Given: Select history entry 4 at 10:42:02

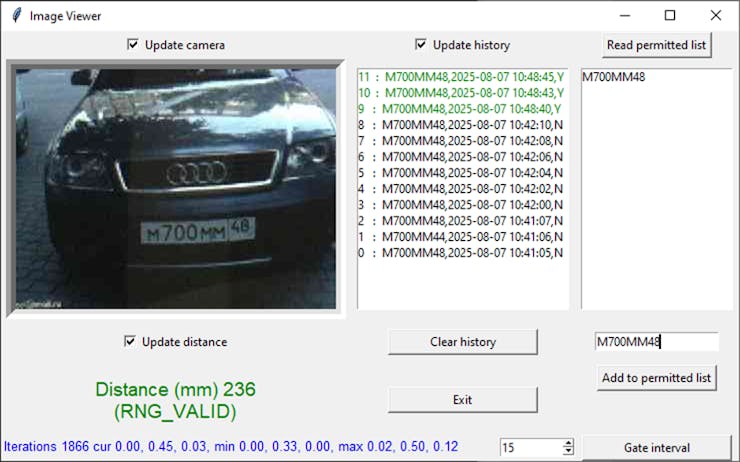Looking at the screenshot, I should pyautogui.click(x=461, y=189).
